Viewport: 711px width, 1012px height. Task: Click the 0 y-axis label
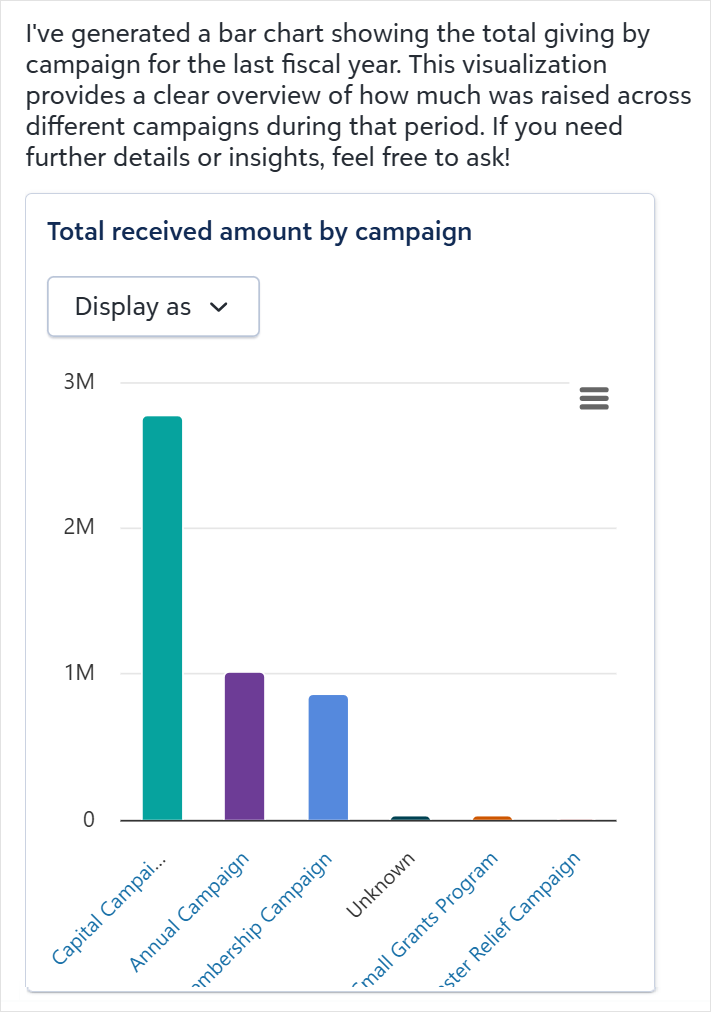pos(88,820)
